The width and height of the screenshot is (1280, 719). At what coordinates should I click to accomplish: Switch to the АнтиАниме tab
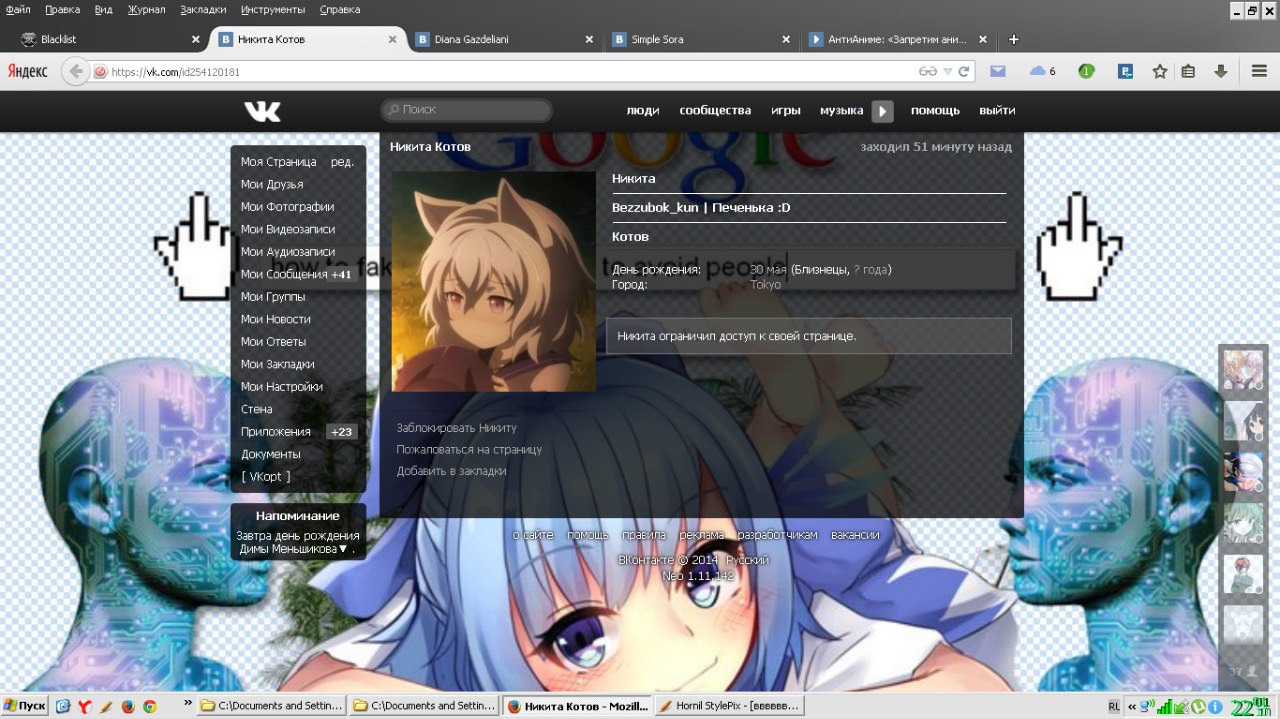898,40
